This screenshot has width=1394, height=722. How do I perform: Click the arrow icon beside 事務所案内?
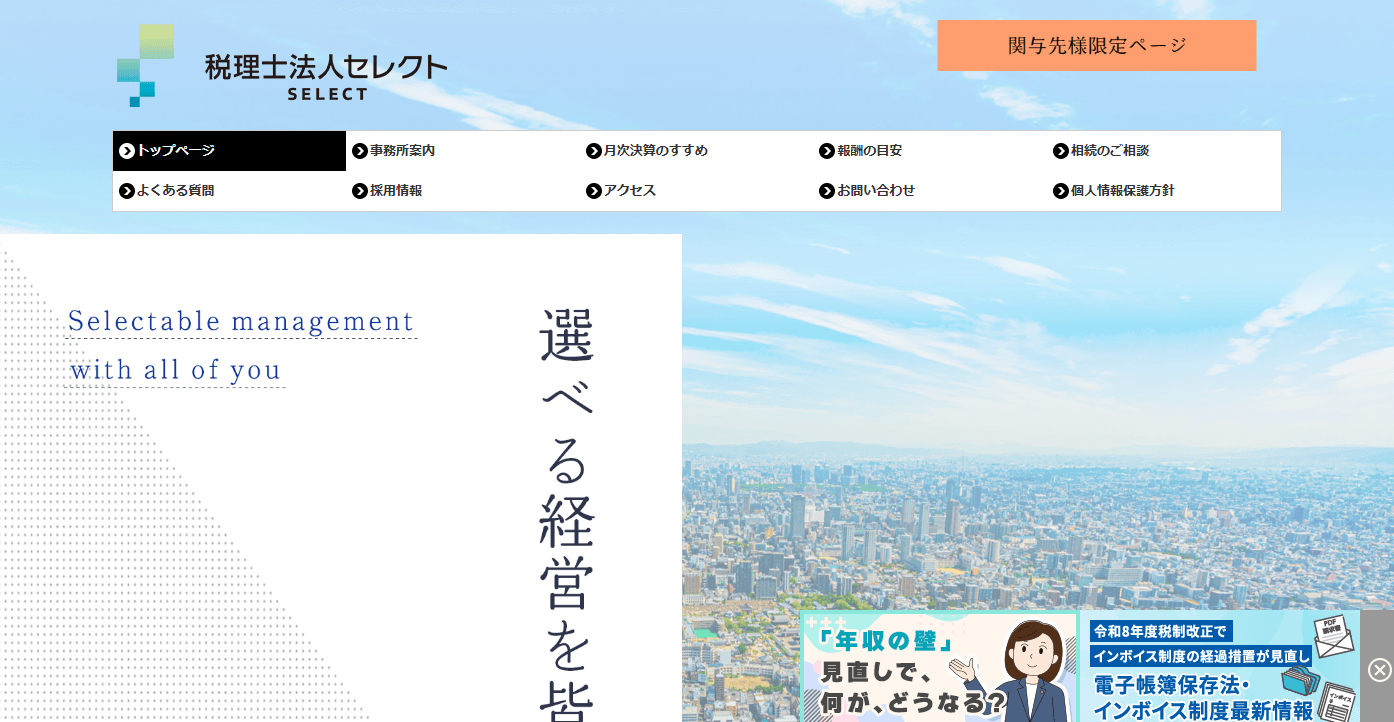(360, 151)
